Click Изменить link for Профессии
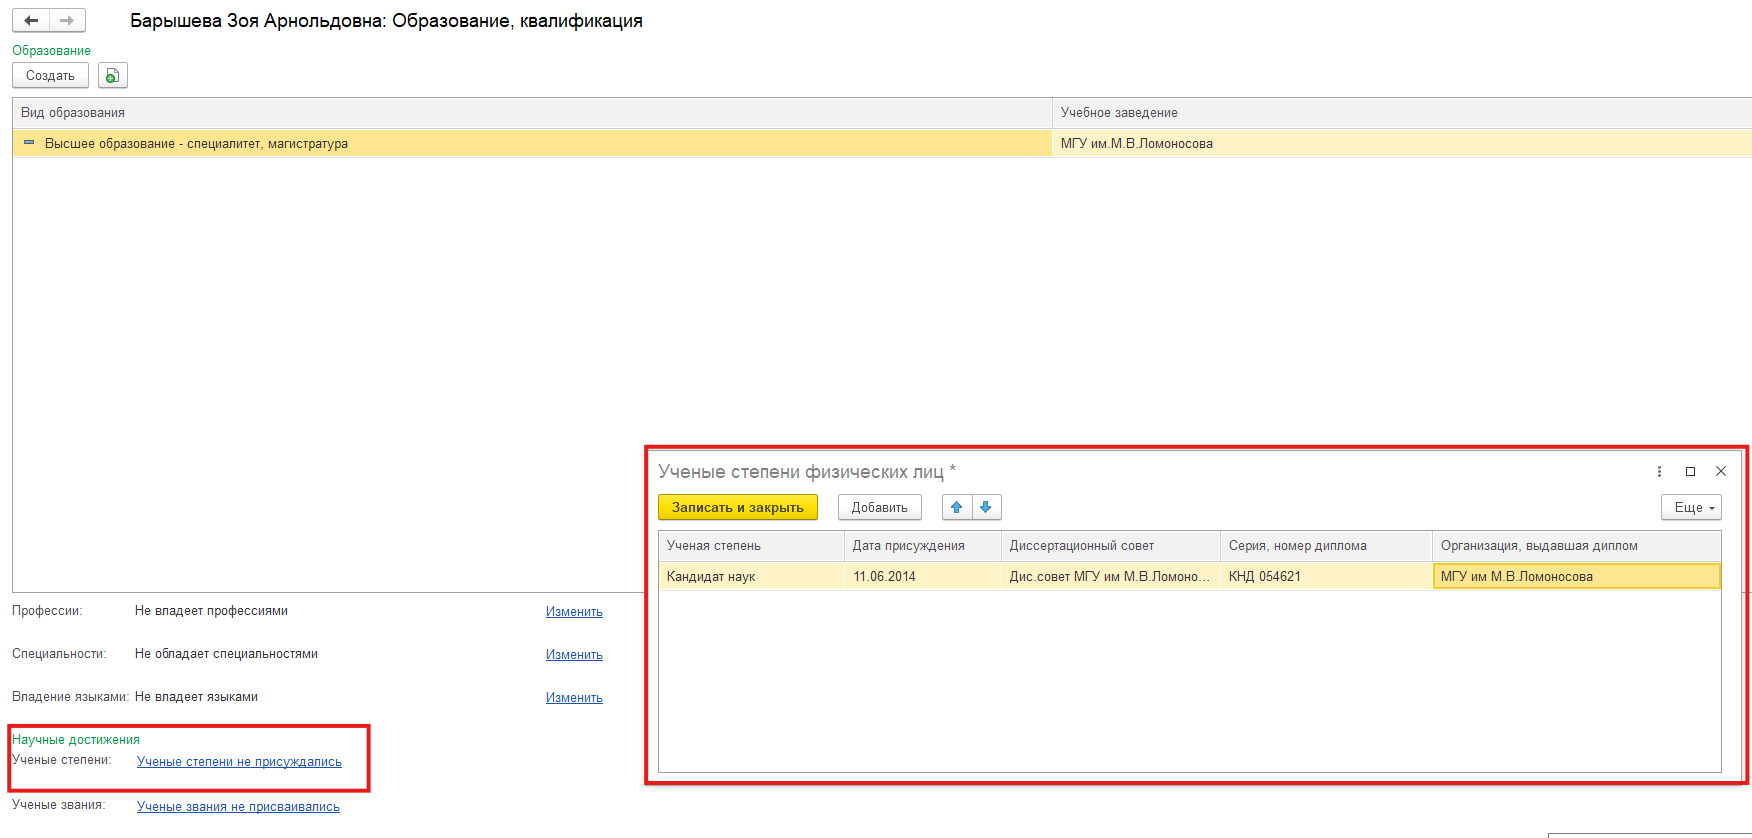The width and height of the screenshot is (1752, 838). click(x=574, y=612)
